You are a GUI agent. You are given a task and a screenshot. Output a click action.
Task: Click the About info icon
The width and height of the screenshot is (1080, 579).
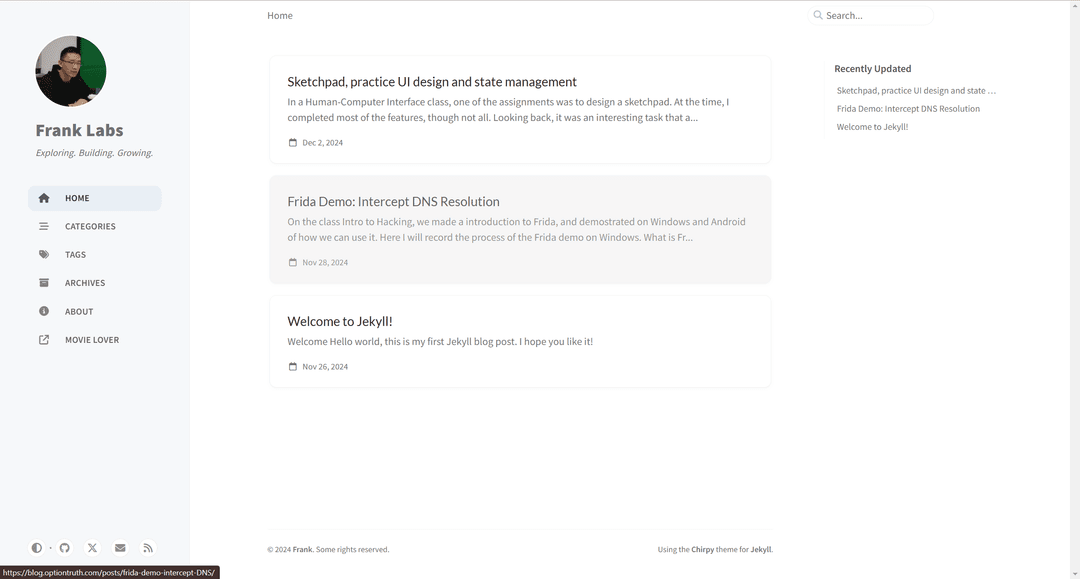tap(44, 311)
